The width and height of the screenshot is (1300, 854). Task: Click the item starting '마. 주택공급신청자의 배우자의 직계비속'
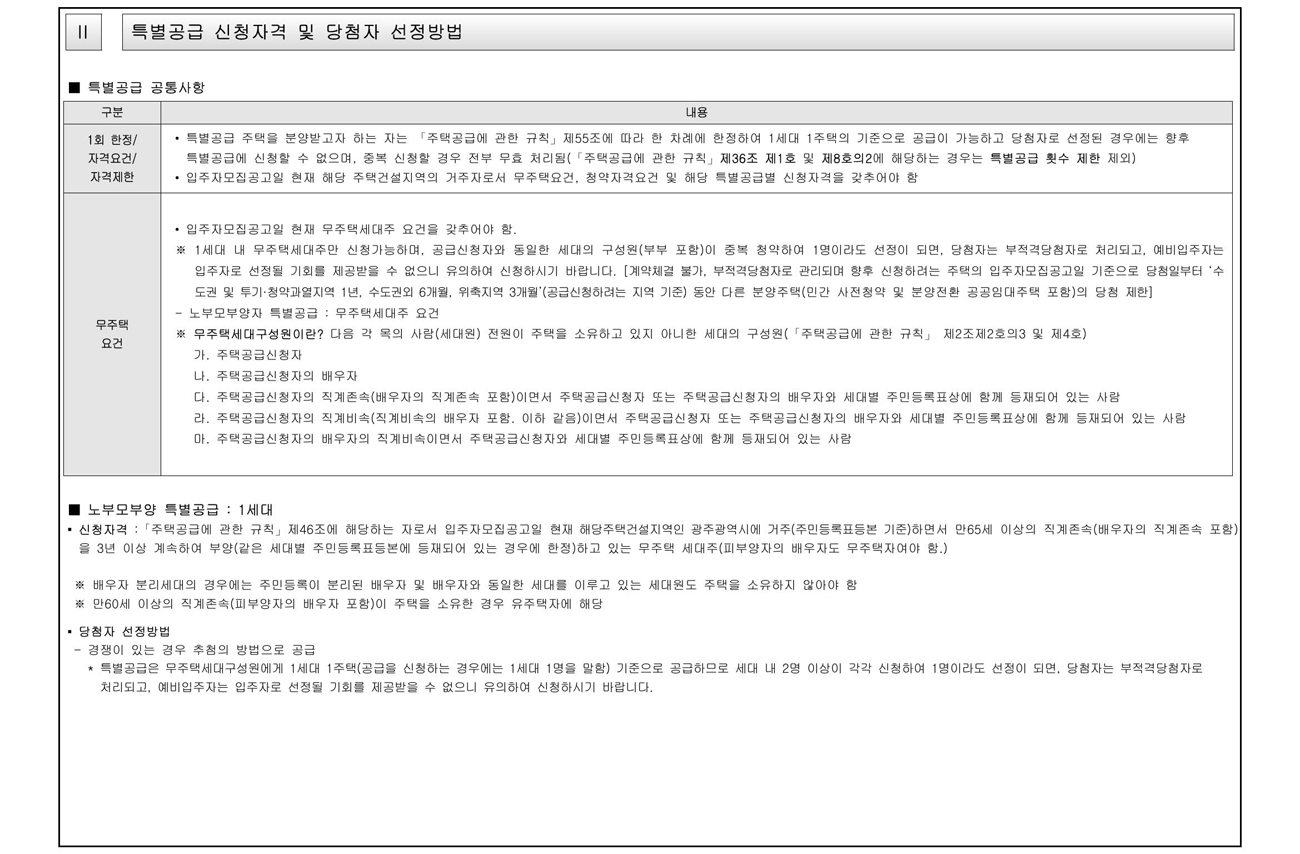pyautogui.click(x=523, y=439)
